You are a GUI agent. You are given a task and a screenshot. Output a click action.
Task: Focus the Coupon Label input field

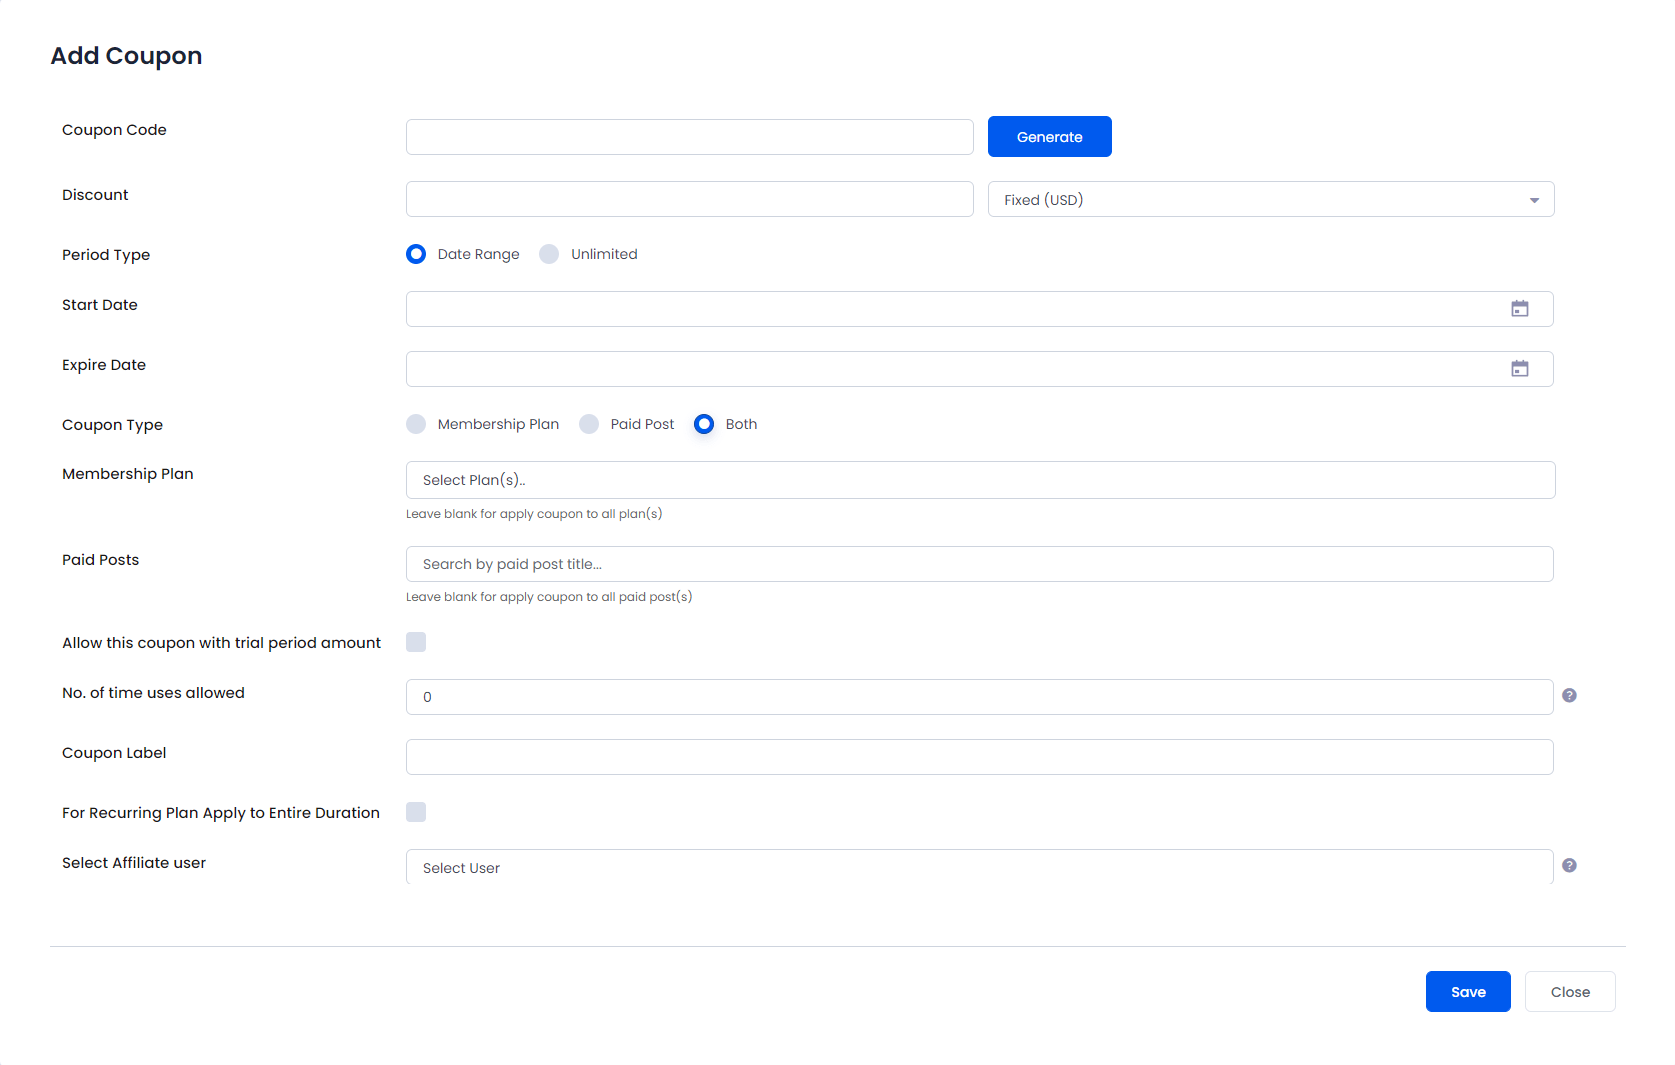(x=979, y=757)
